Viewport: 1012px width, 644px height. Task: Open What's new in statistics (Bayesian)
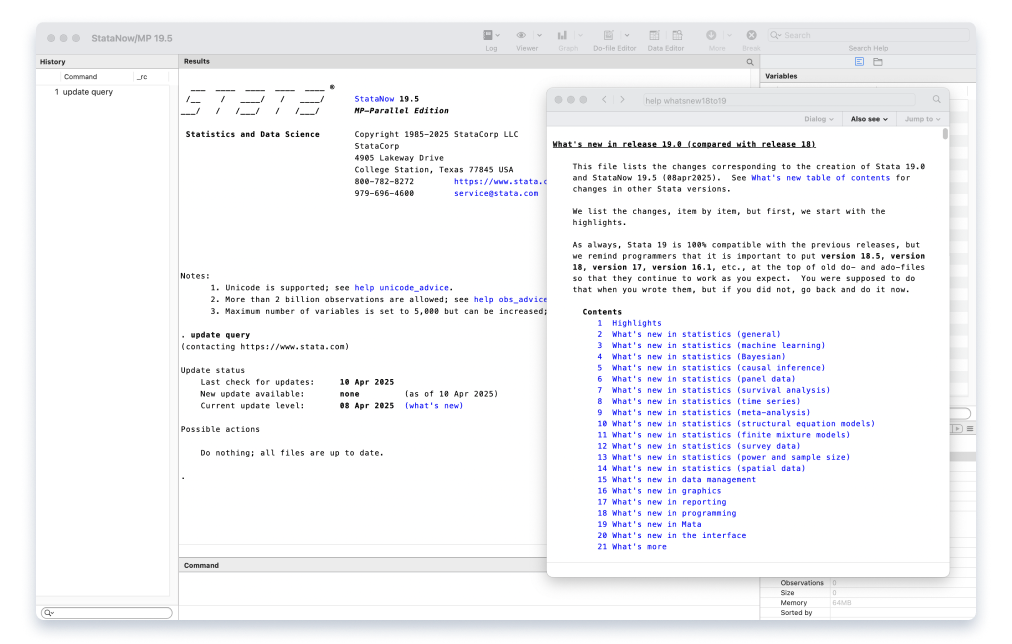698,356
